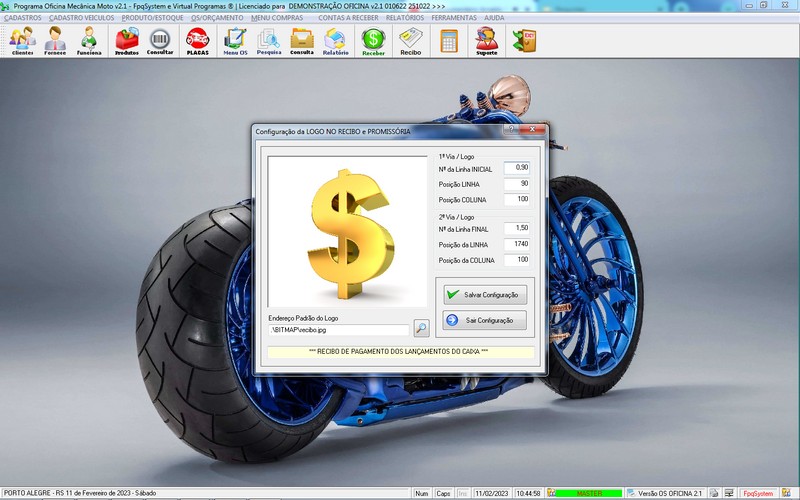The image size is (800, 500).
Task: Click the status bar printer icon
Action: point(714,493)
